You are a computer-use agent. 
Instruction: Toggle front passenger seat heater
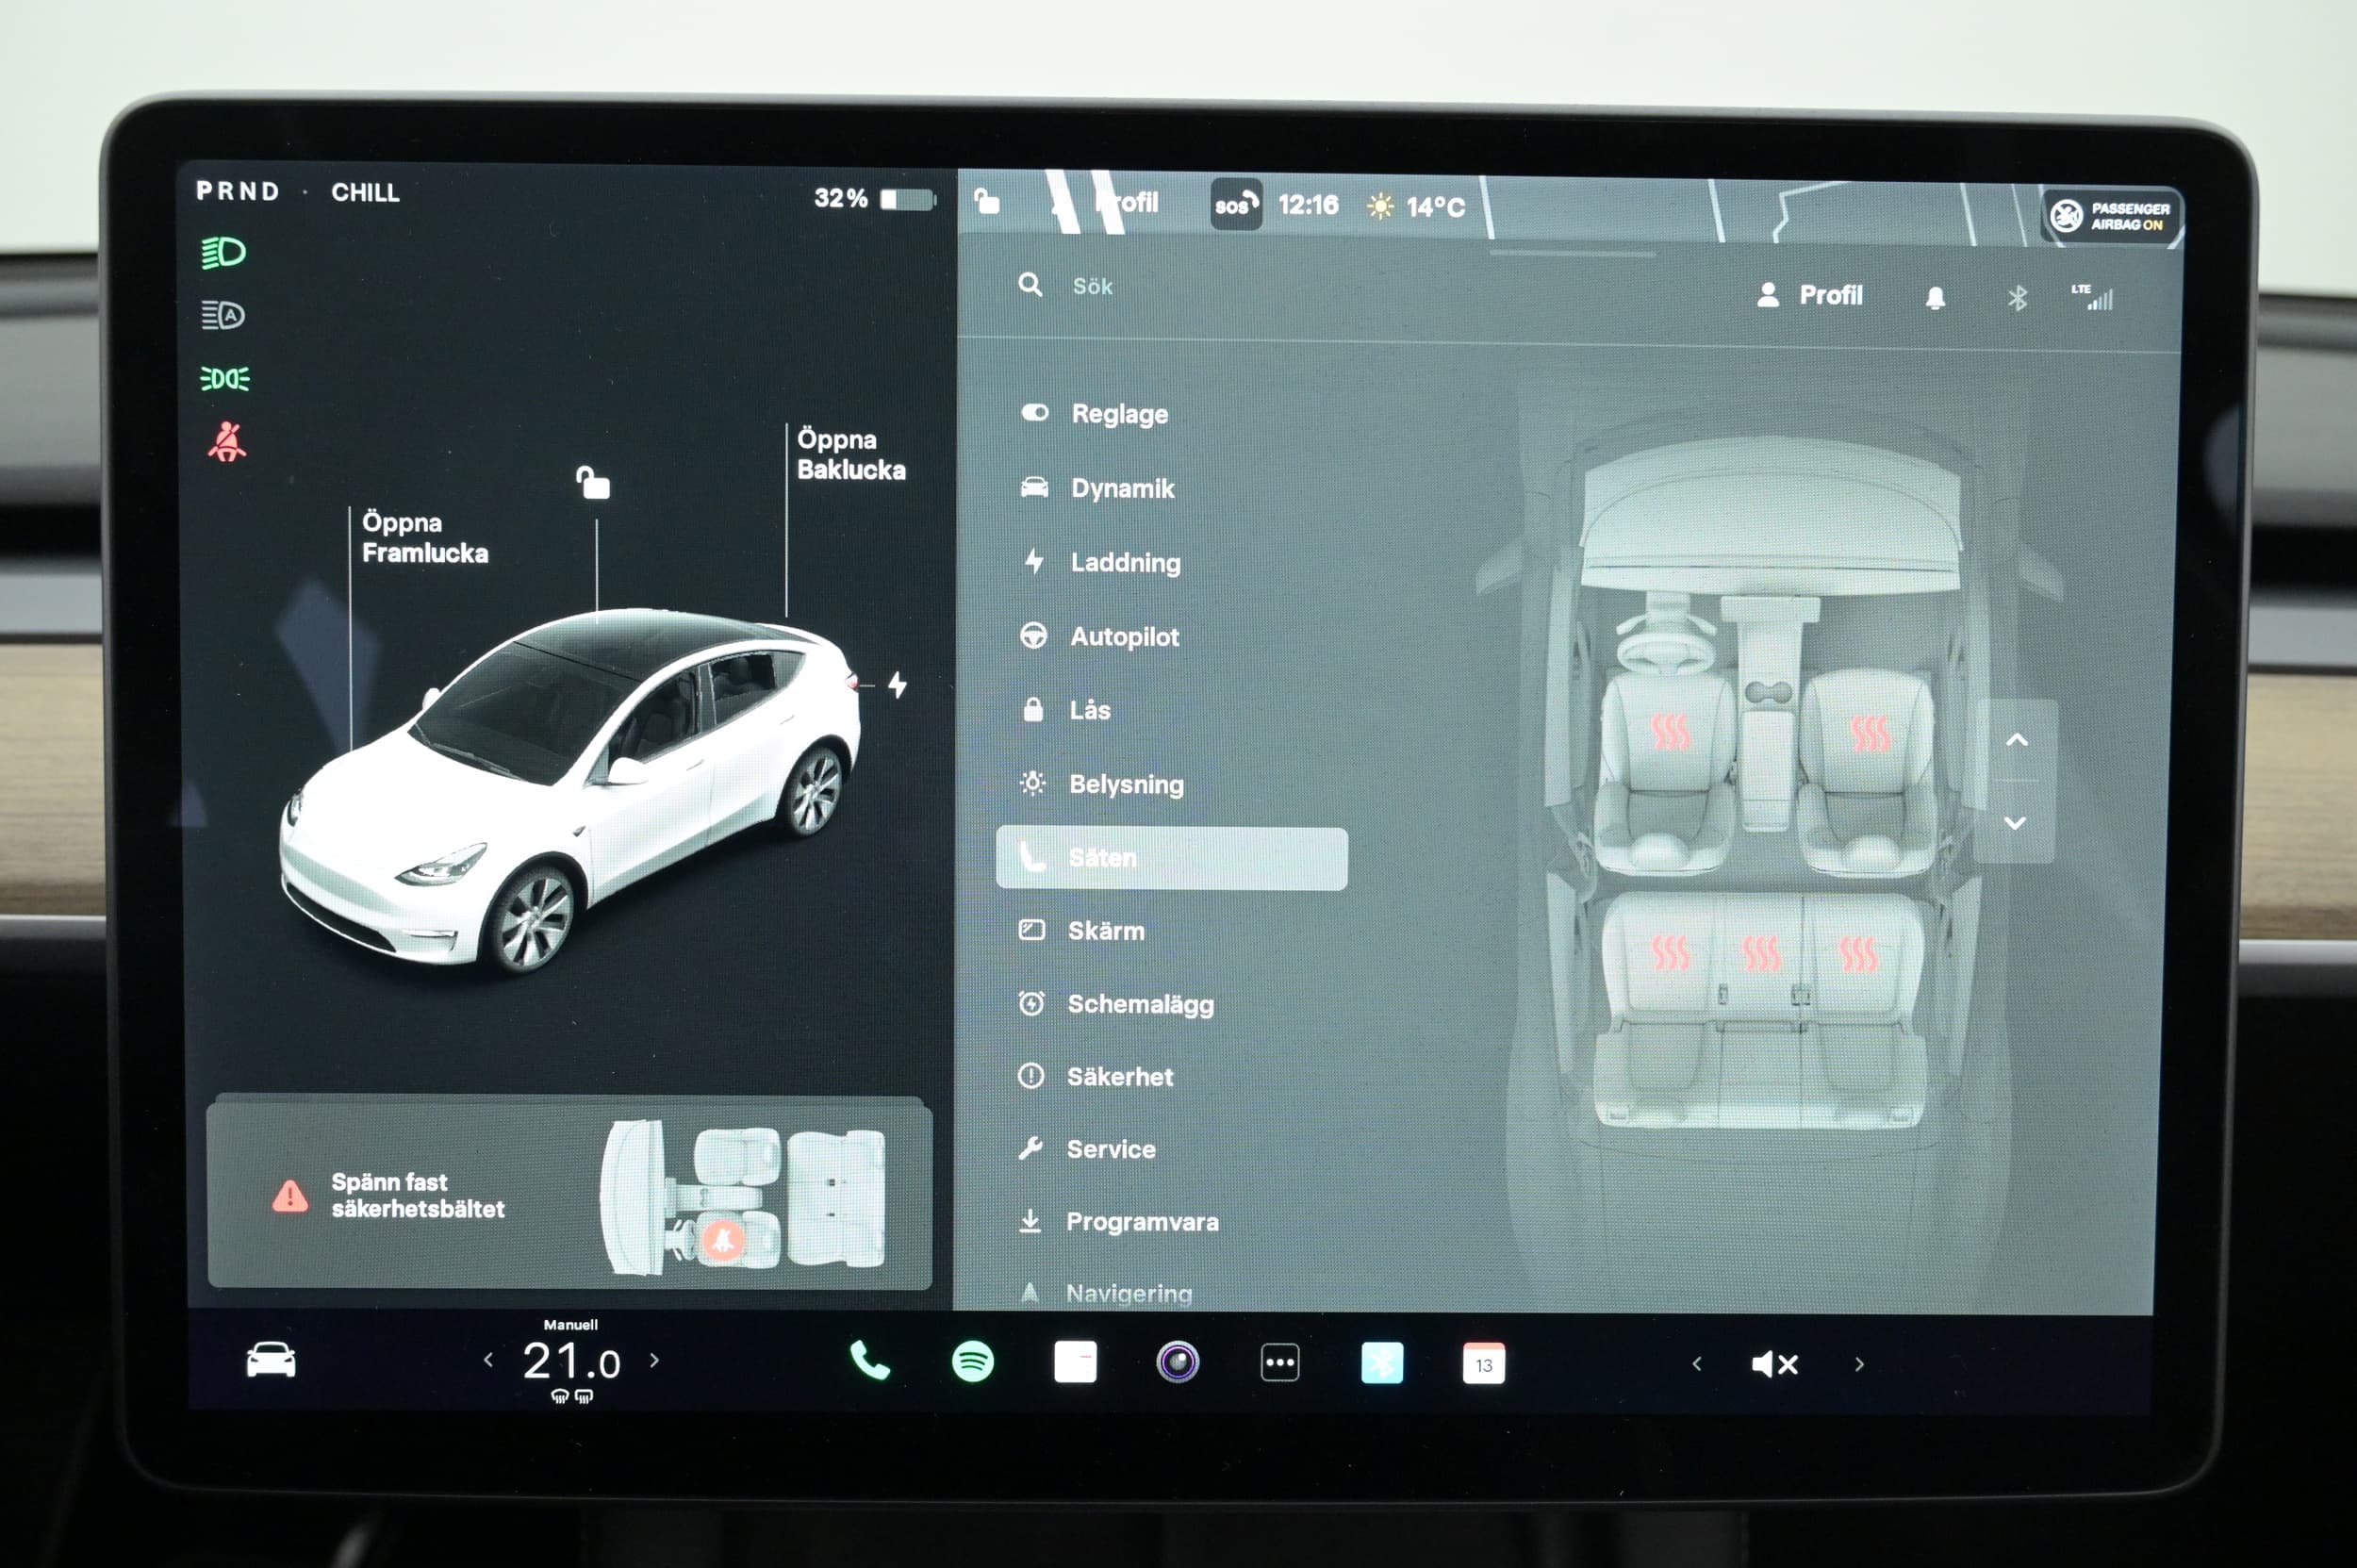coord(1869,733)
